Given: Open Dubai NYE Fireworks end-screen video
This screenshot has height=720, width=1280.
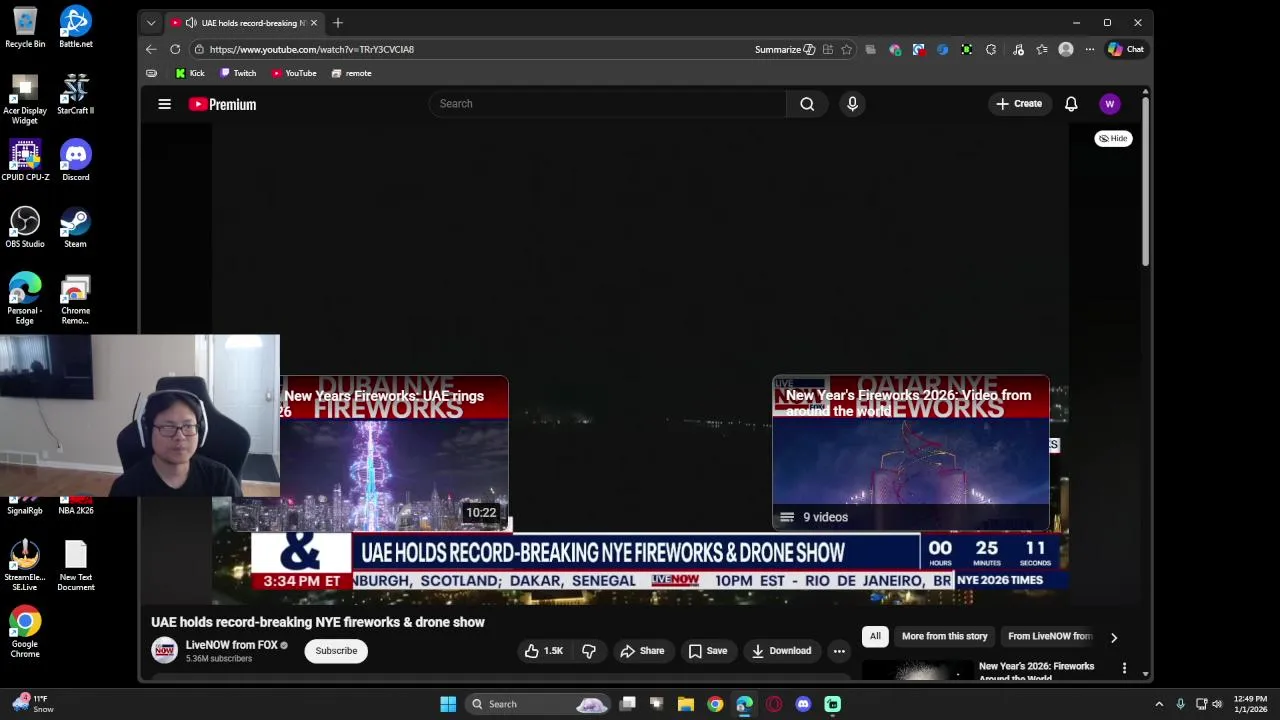Looking at the screenshot, I should point(394,453).
